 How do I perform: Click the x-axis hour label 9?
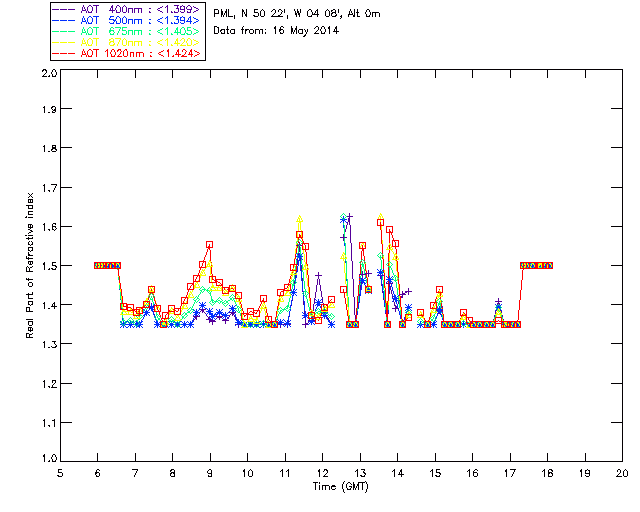pyautogui.click(x=210, y=473)
